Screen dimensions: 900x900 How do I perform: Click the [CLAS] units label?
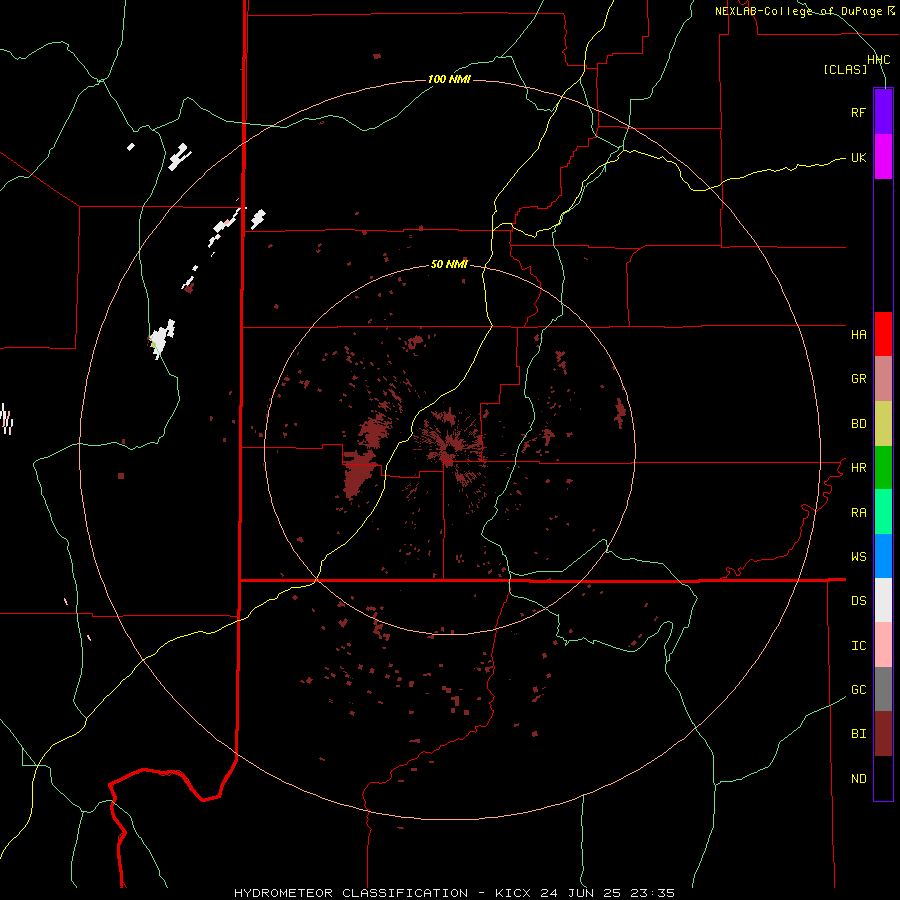845,69
